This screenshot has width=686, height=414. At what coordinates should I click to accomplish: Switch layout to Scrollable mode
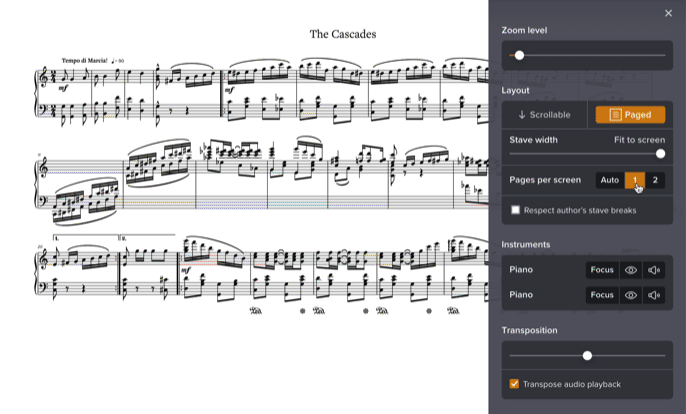545,115
